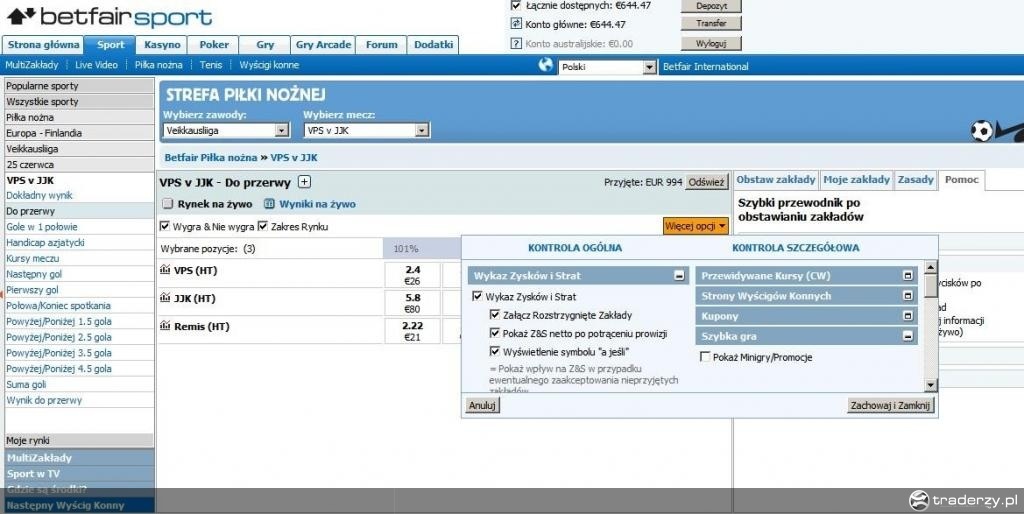
Task: Switch to the Moje zakłady tab
Action: tap(856, 180)
